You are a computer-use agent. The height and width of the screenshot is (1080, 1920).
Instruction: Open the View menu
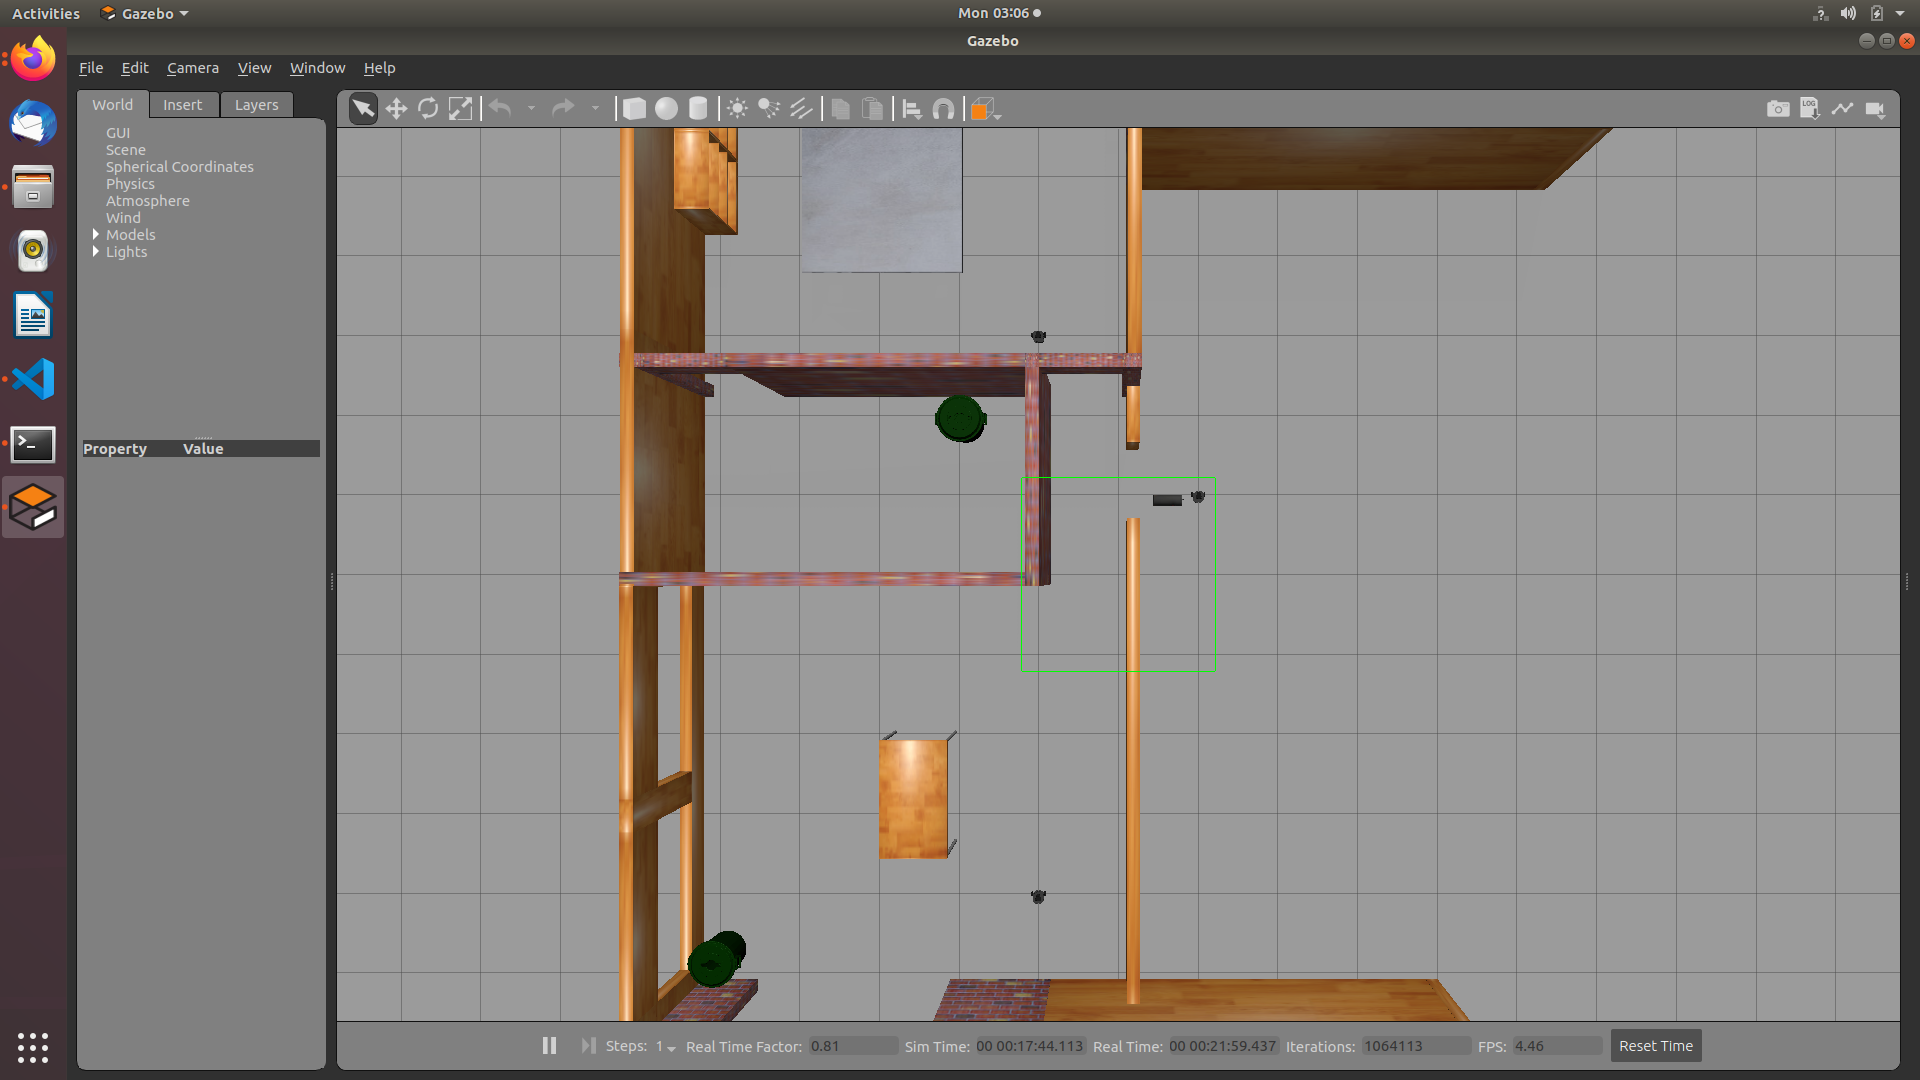[x=254, y=67]
